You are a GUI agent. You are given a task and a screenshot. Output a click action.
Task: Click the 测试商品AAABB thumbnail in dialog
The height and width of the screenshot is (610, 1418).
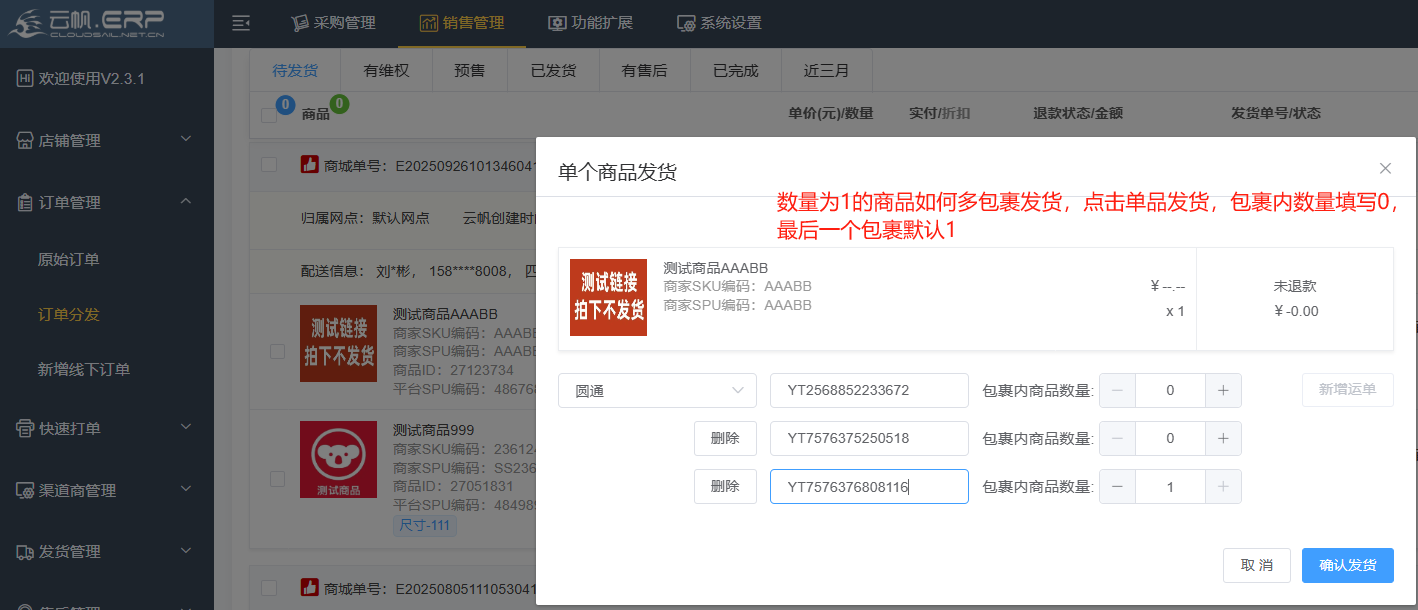pyautogui.click(x=608, y=297)
